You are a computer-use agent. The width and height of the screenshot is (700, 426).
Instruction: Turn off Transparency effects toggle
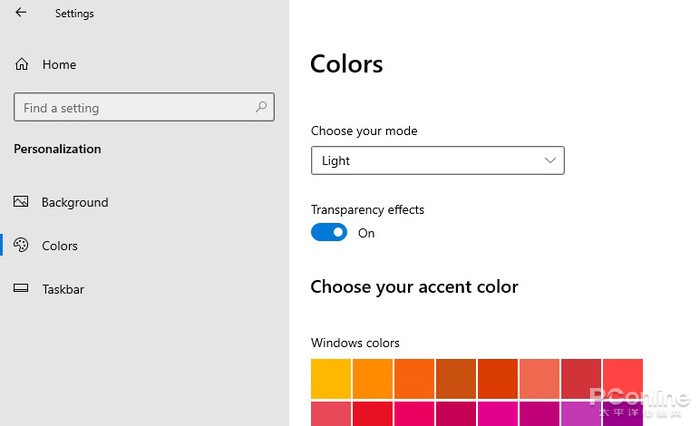click(x=329, y=233)
